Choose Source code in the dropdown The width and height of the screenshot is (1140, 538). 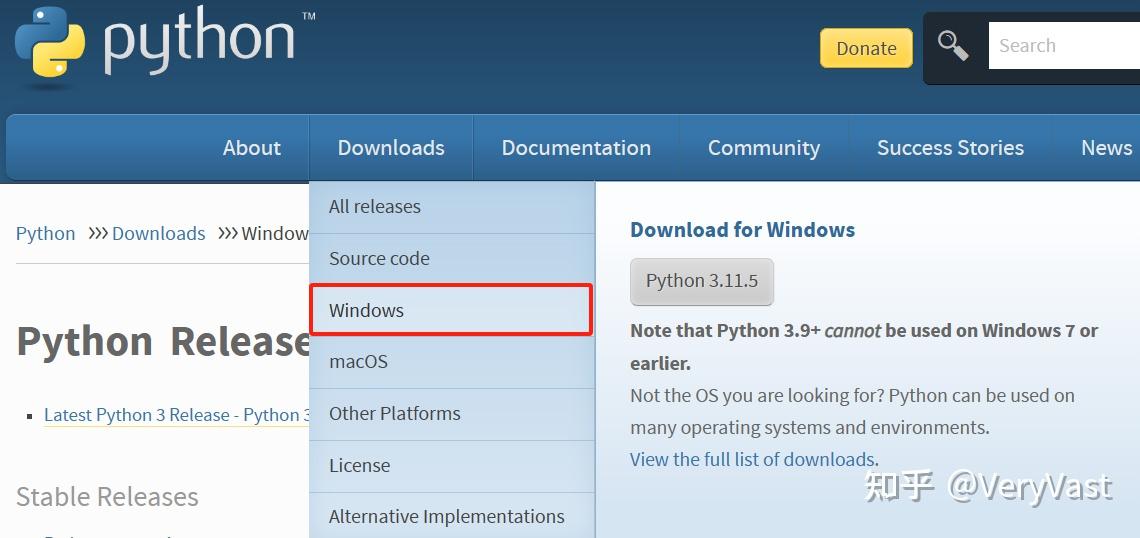[379, 259]
